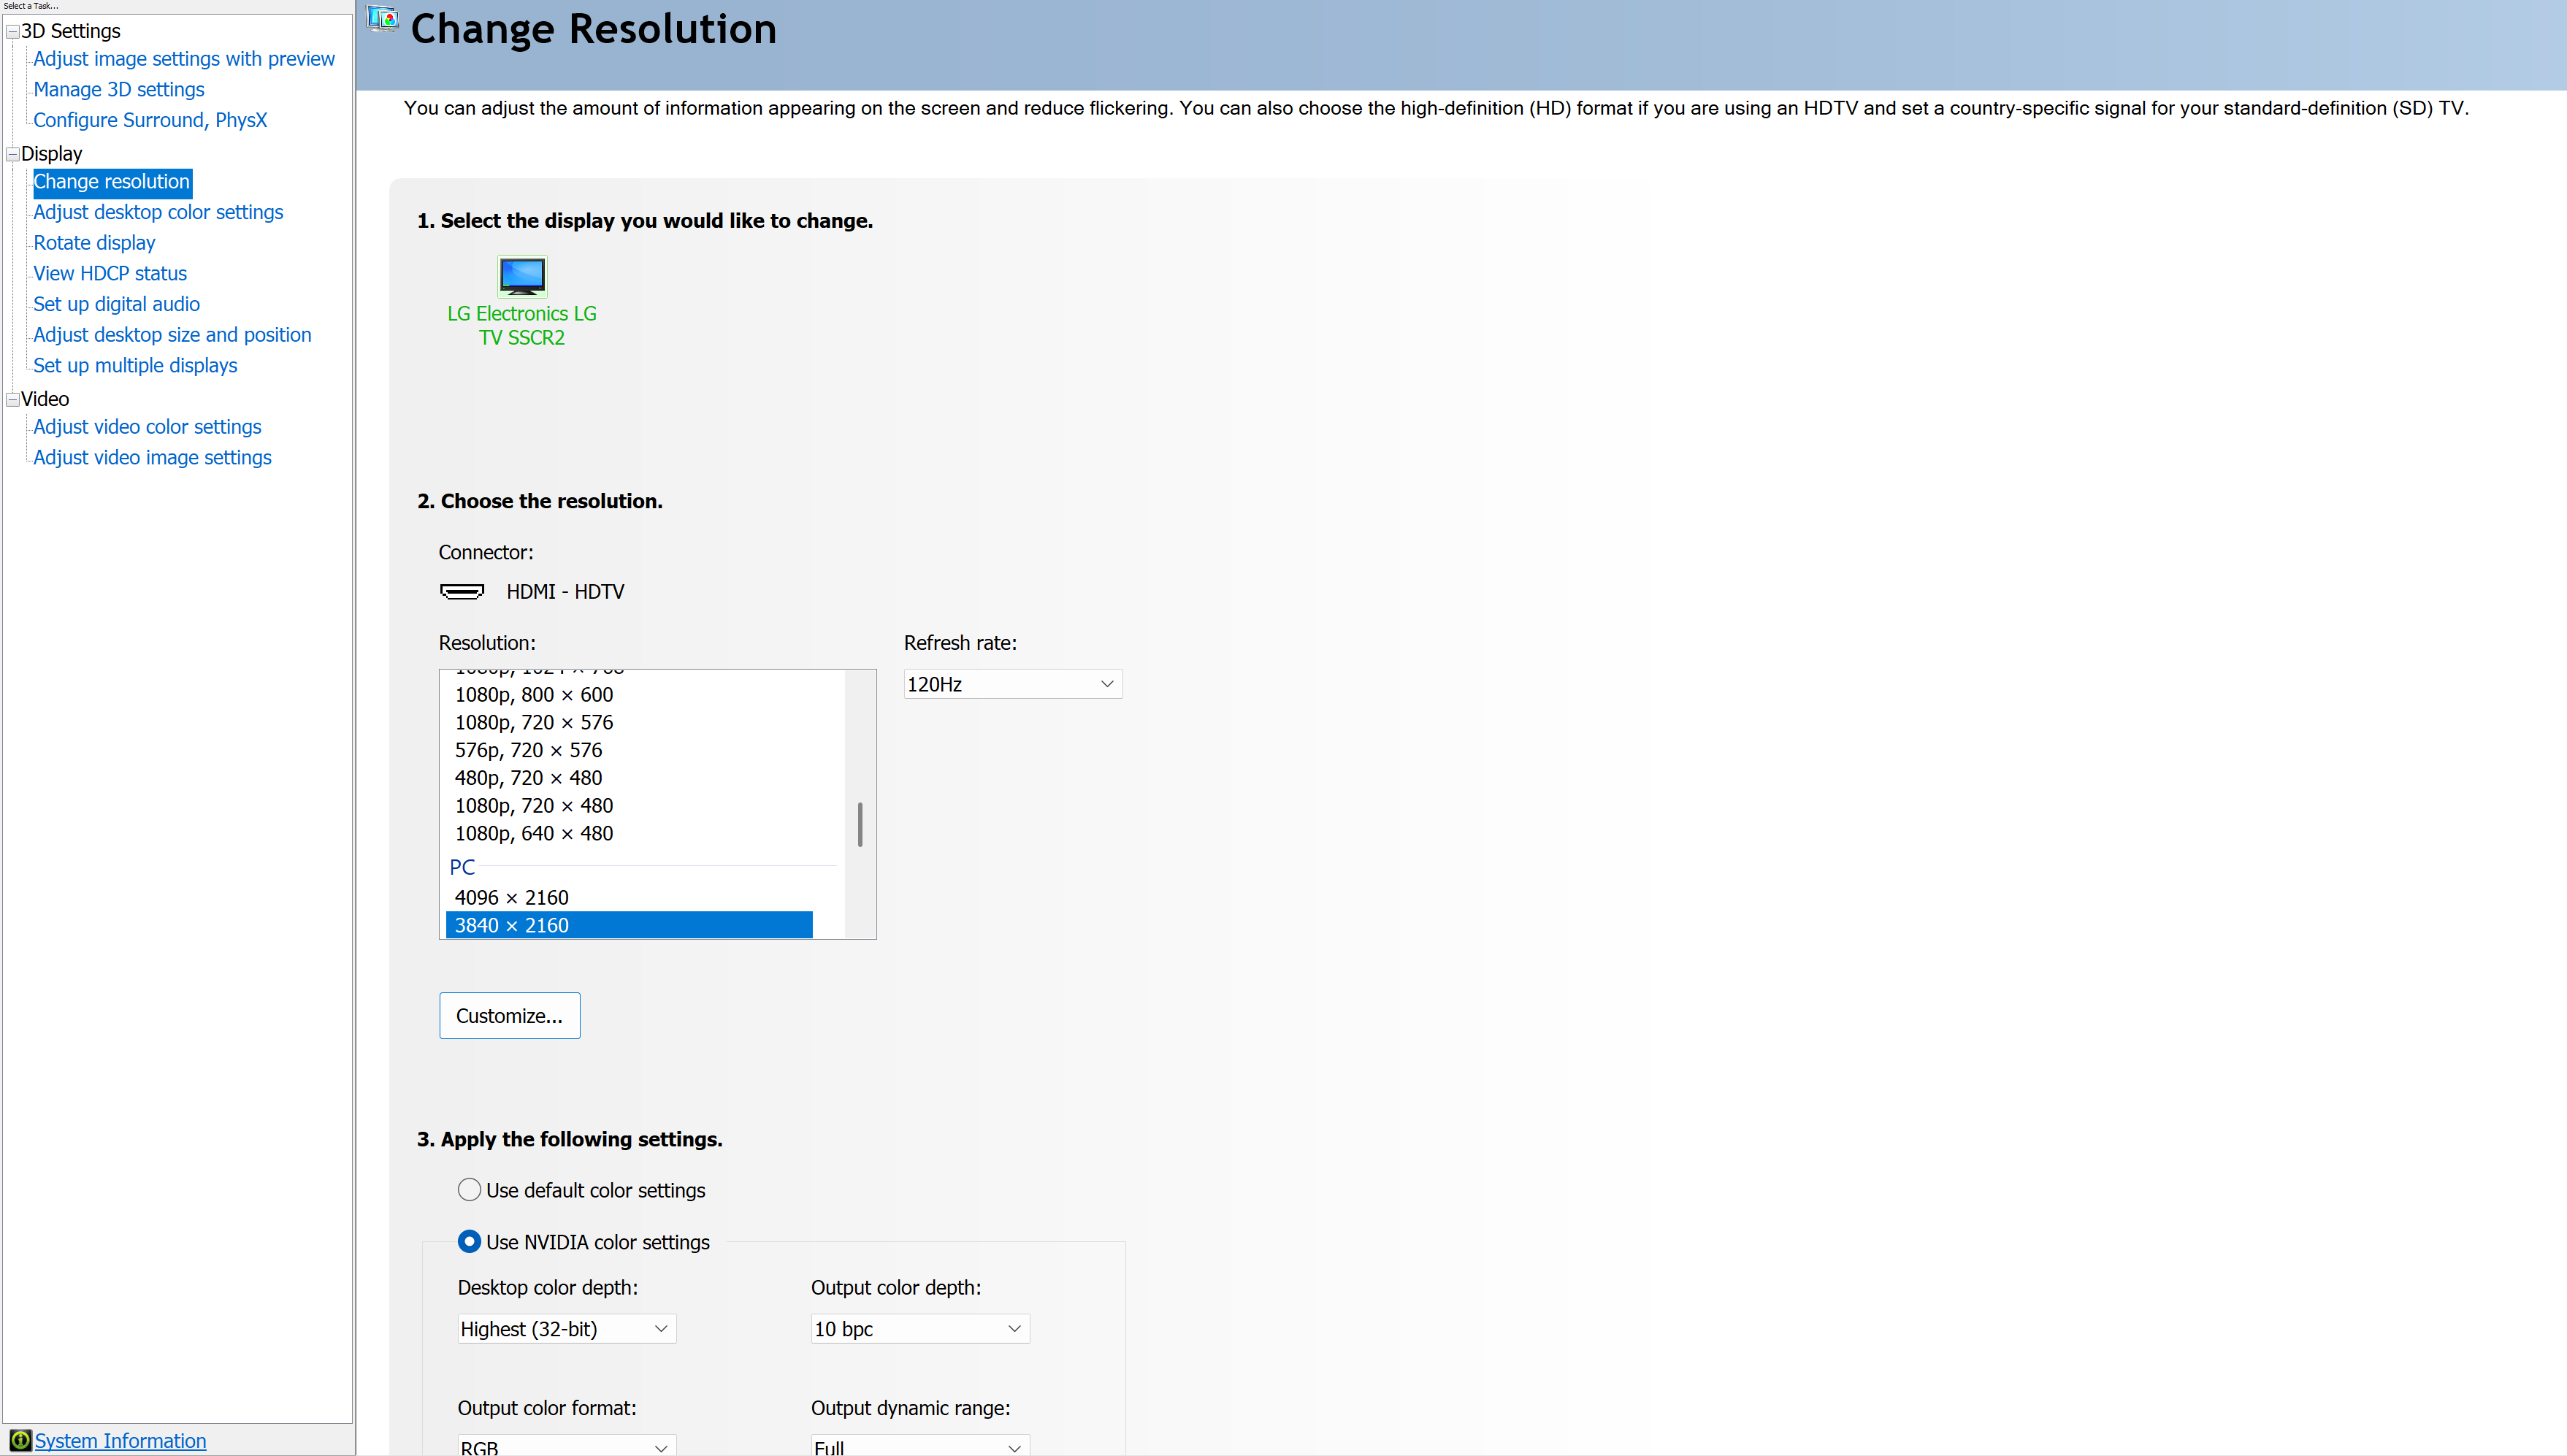Open Set up multiple displays page

click(135, 365)
